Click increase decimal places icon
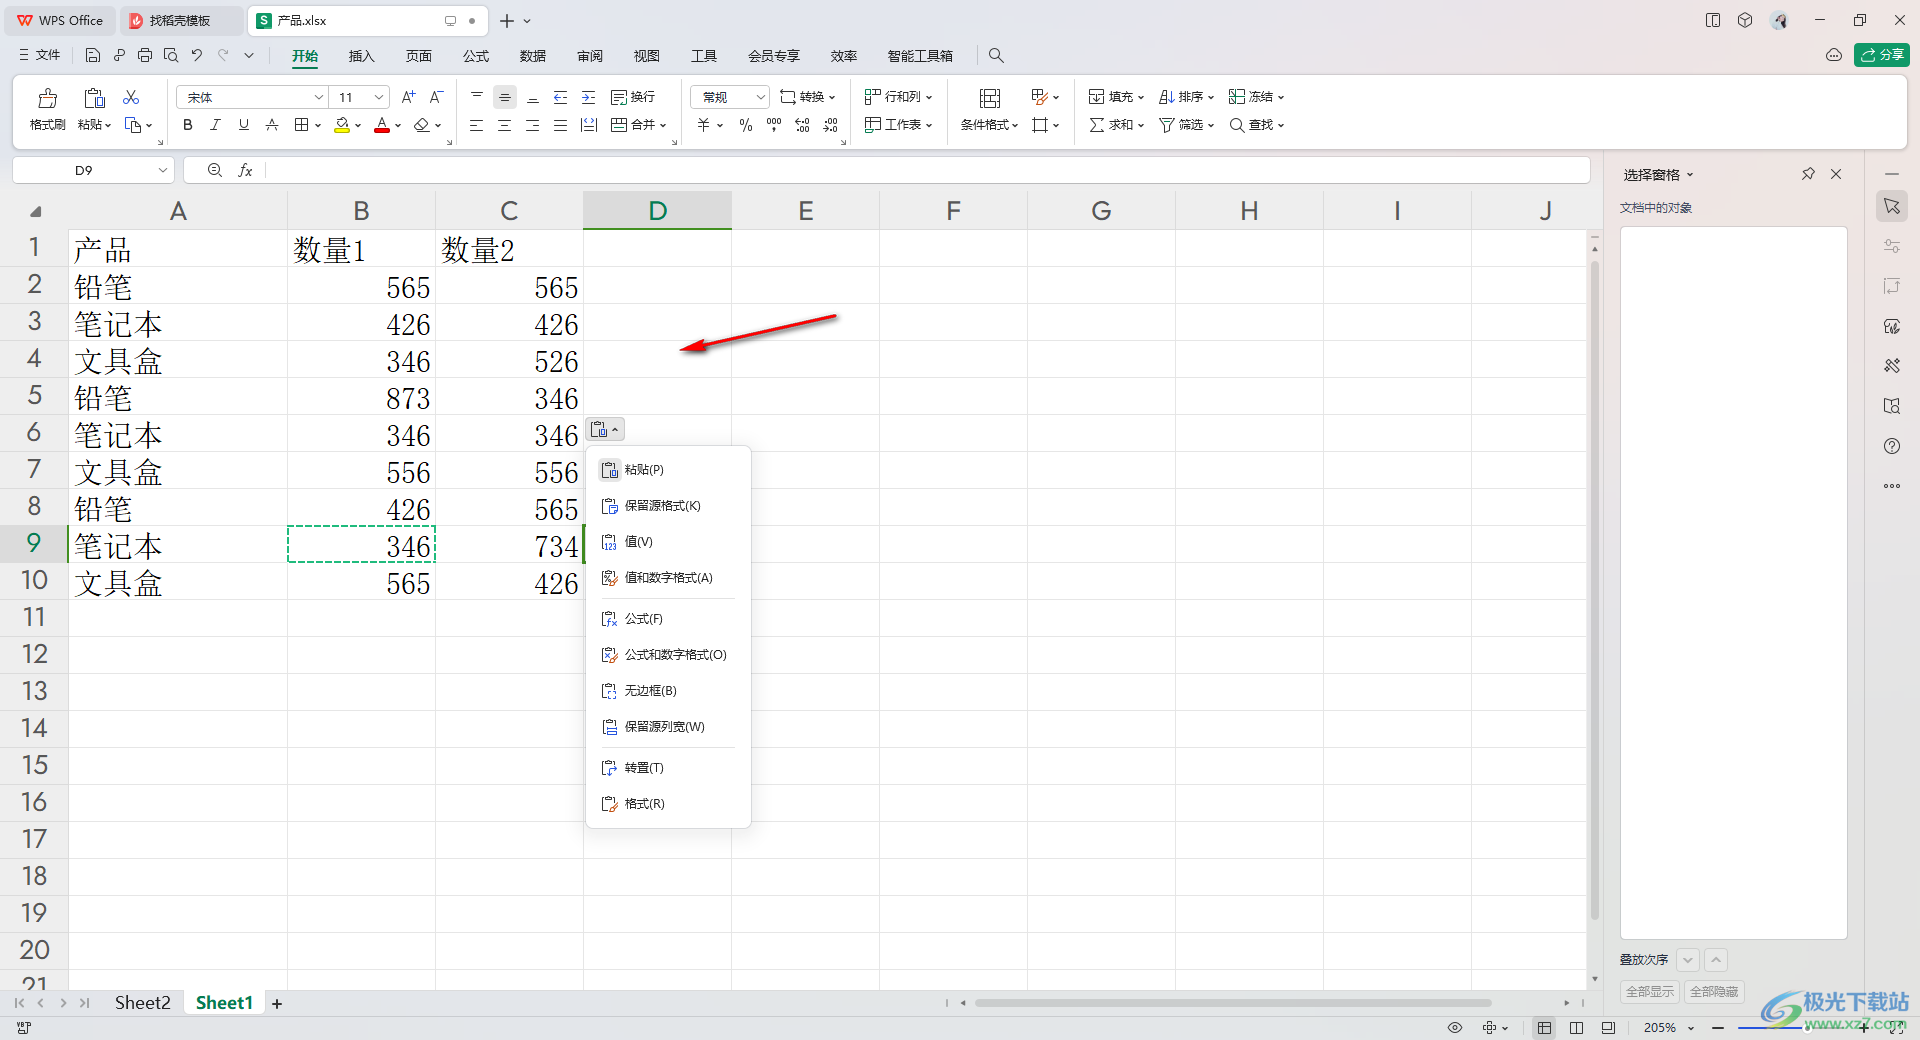1920x1040 pixels. [802, 125]
